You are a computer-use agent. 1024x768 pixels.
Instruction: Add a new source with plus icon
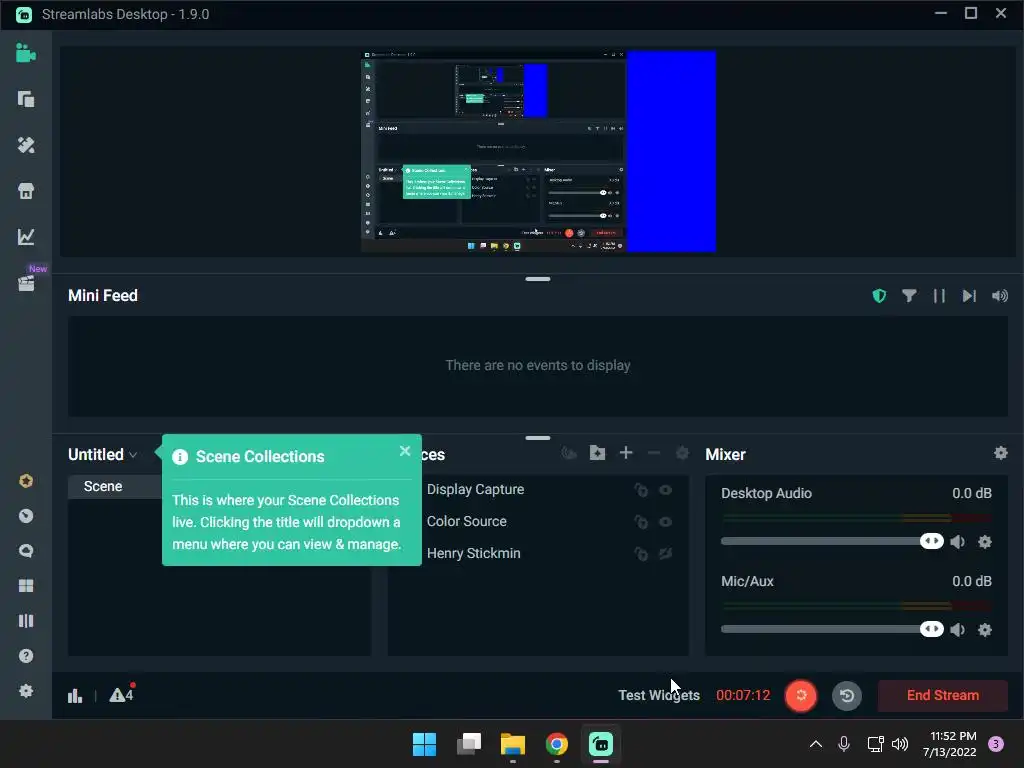tap(626, 453)
